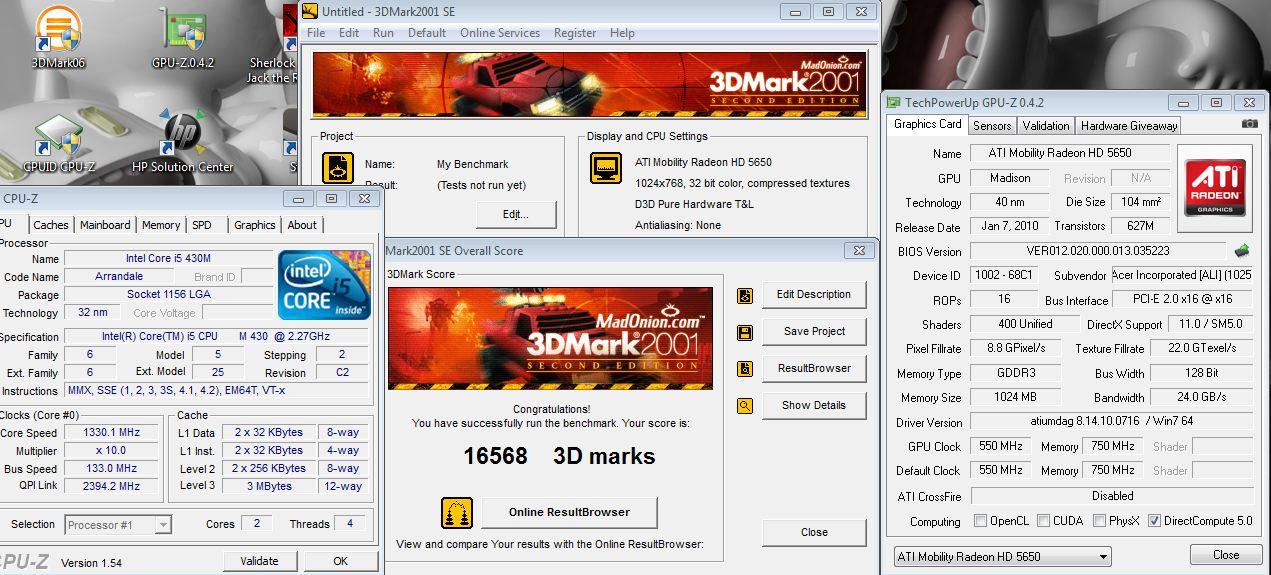Click the GPU-Z Name field ATI Mobility Radeon

[x=1071, y=154]
